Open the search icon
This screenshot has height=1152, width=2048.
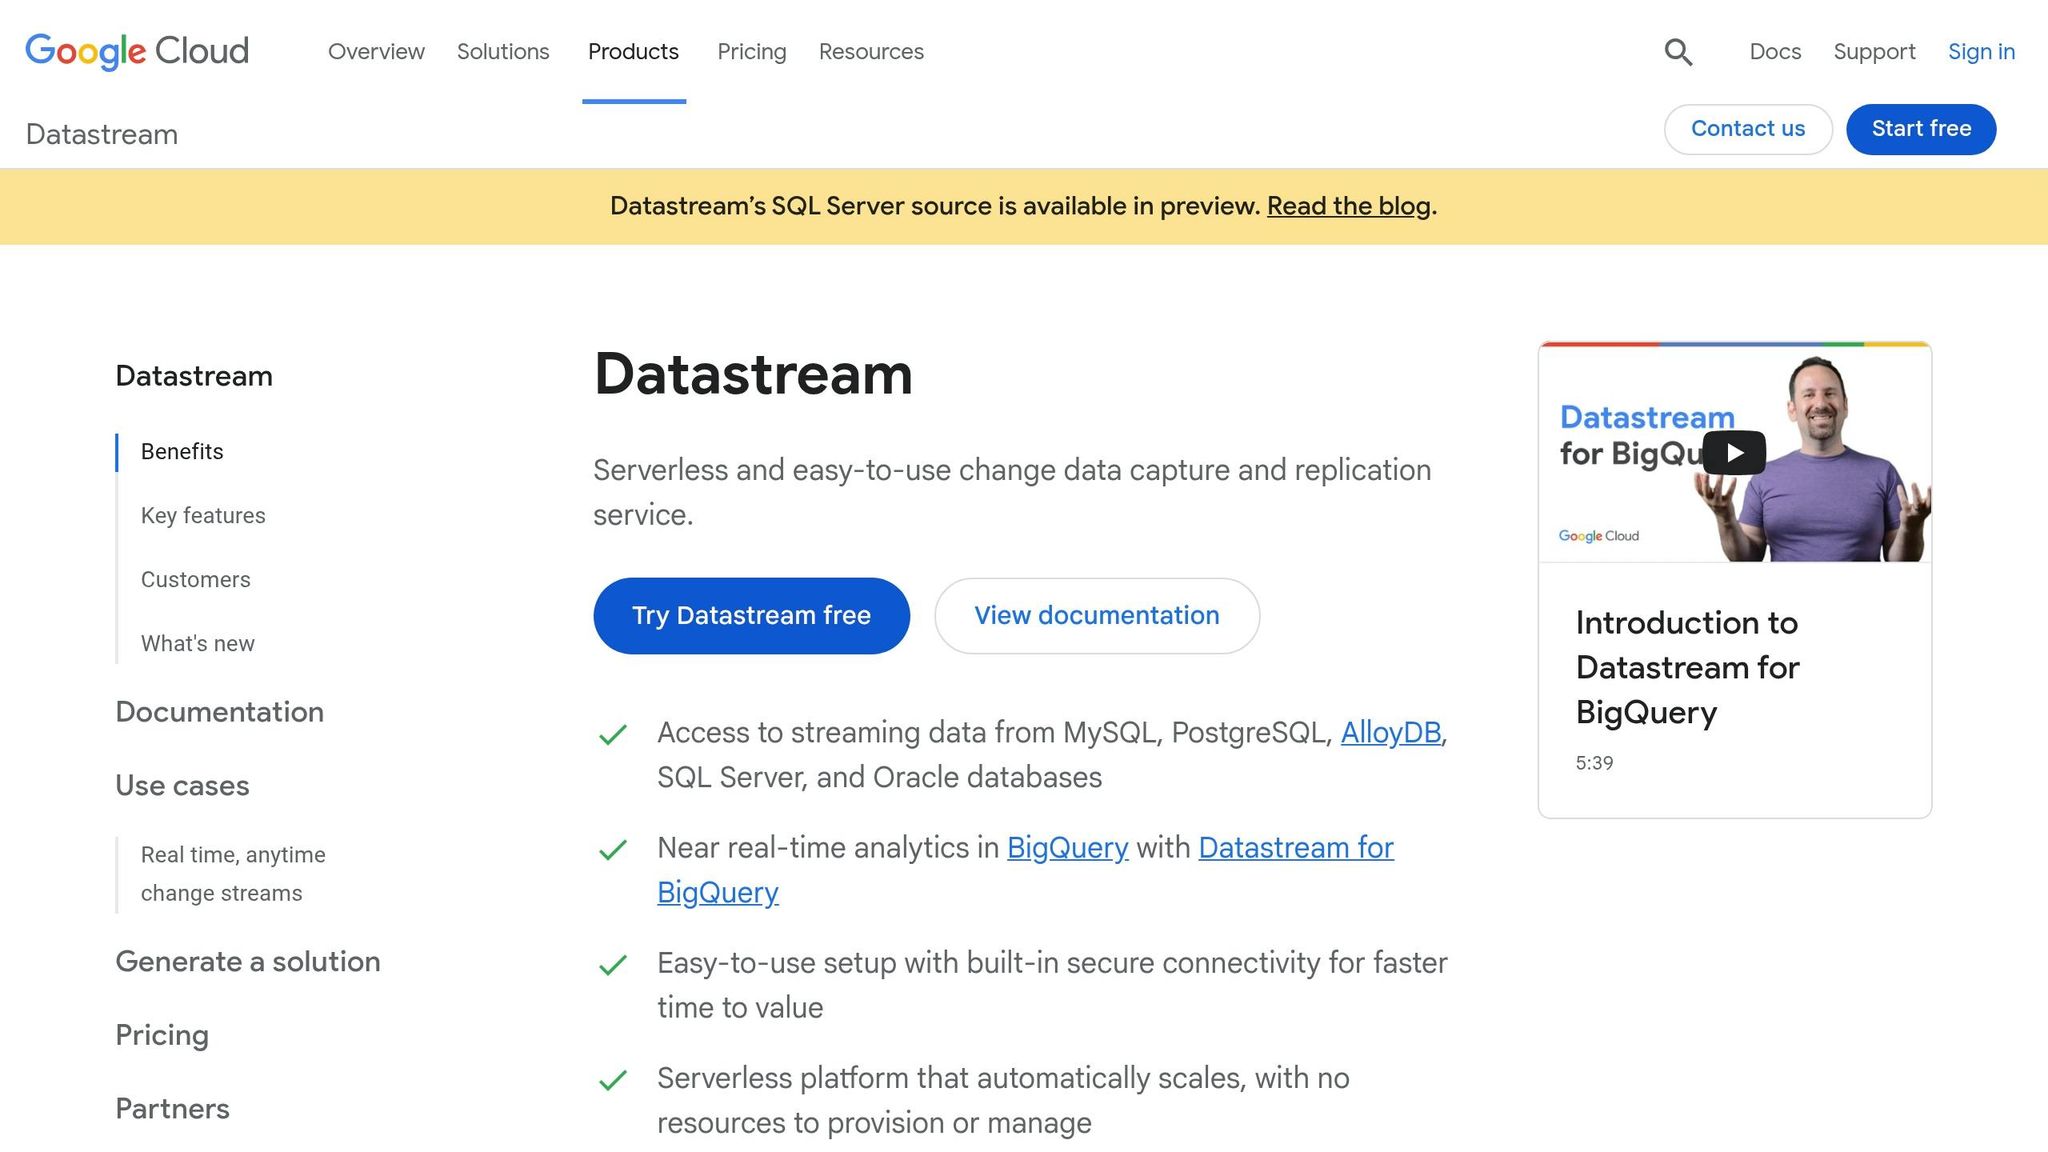pos(1679,52)
